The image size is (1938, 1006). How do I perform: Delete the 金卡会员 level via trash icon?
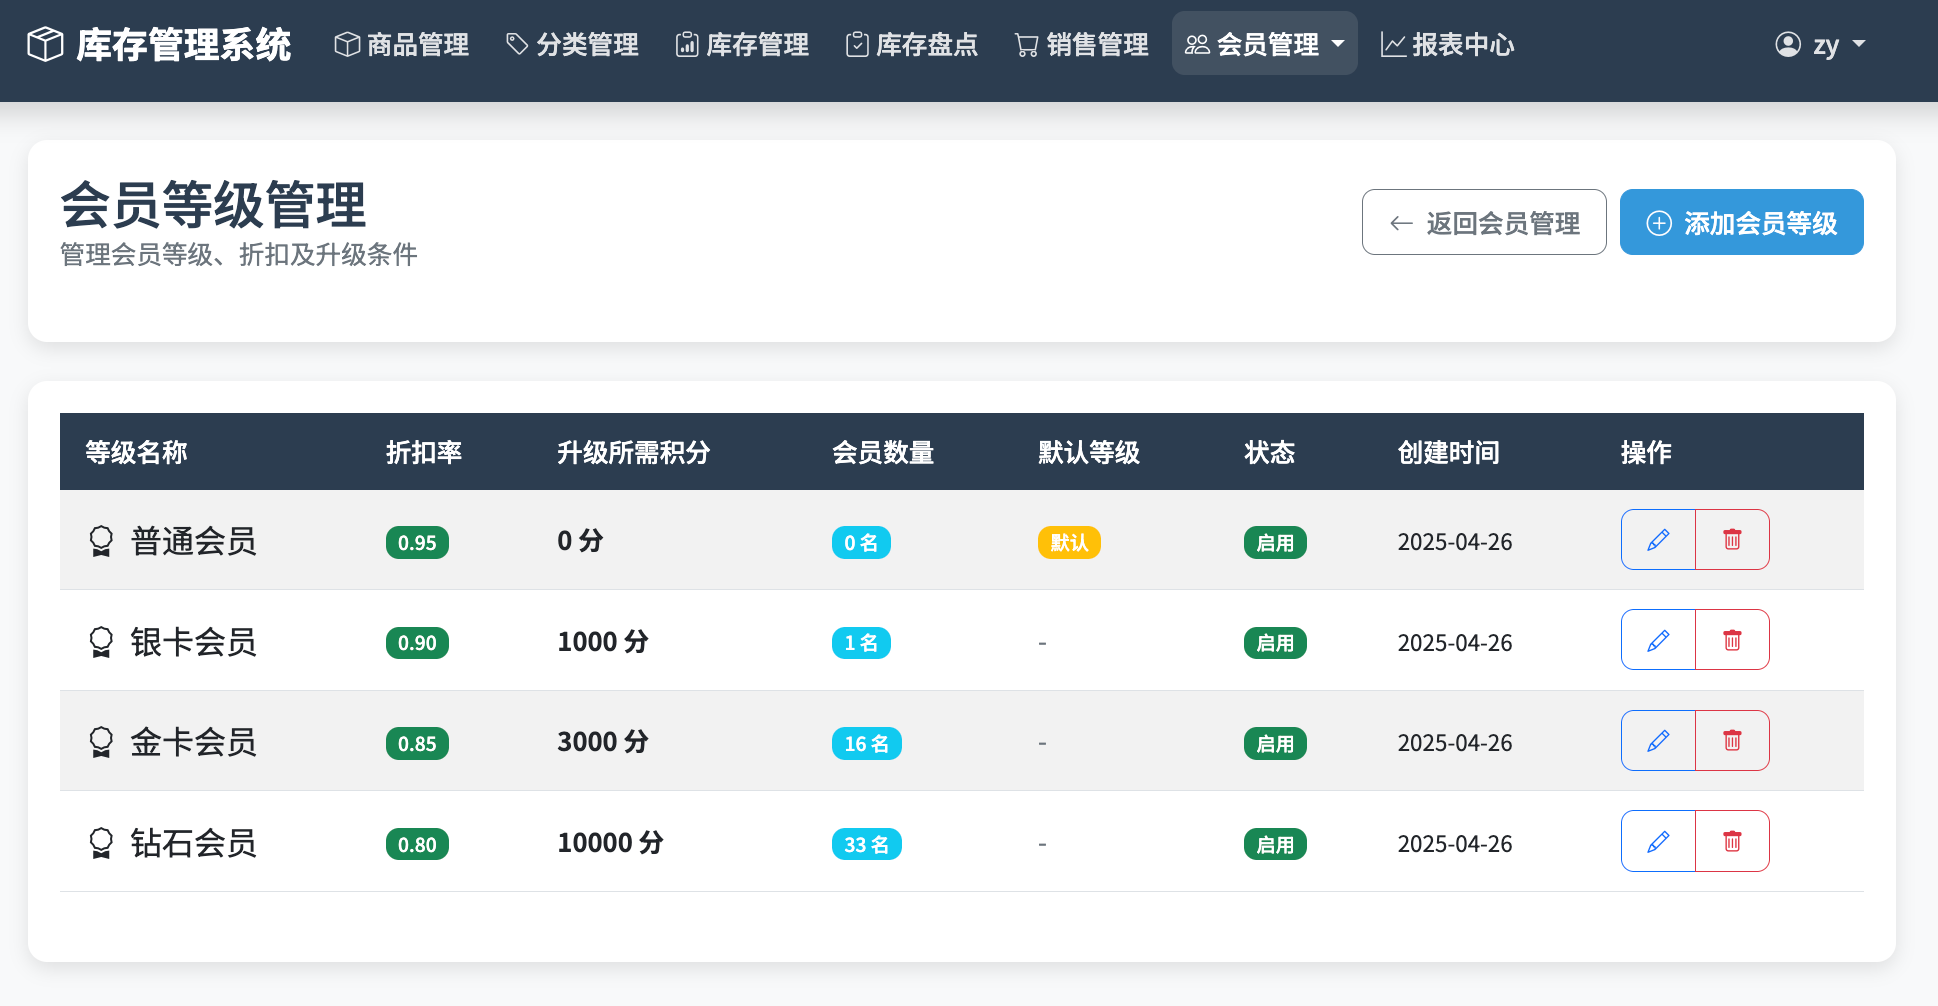click(x=1732, y=741)
